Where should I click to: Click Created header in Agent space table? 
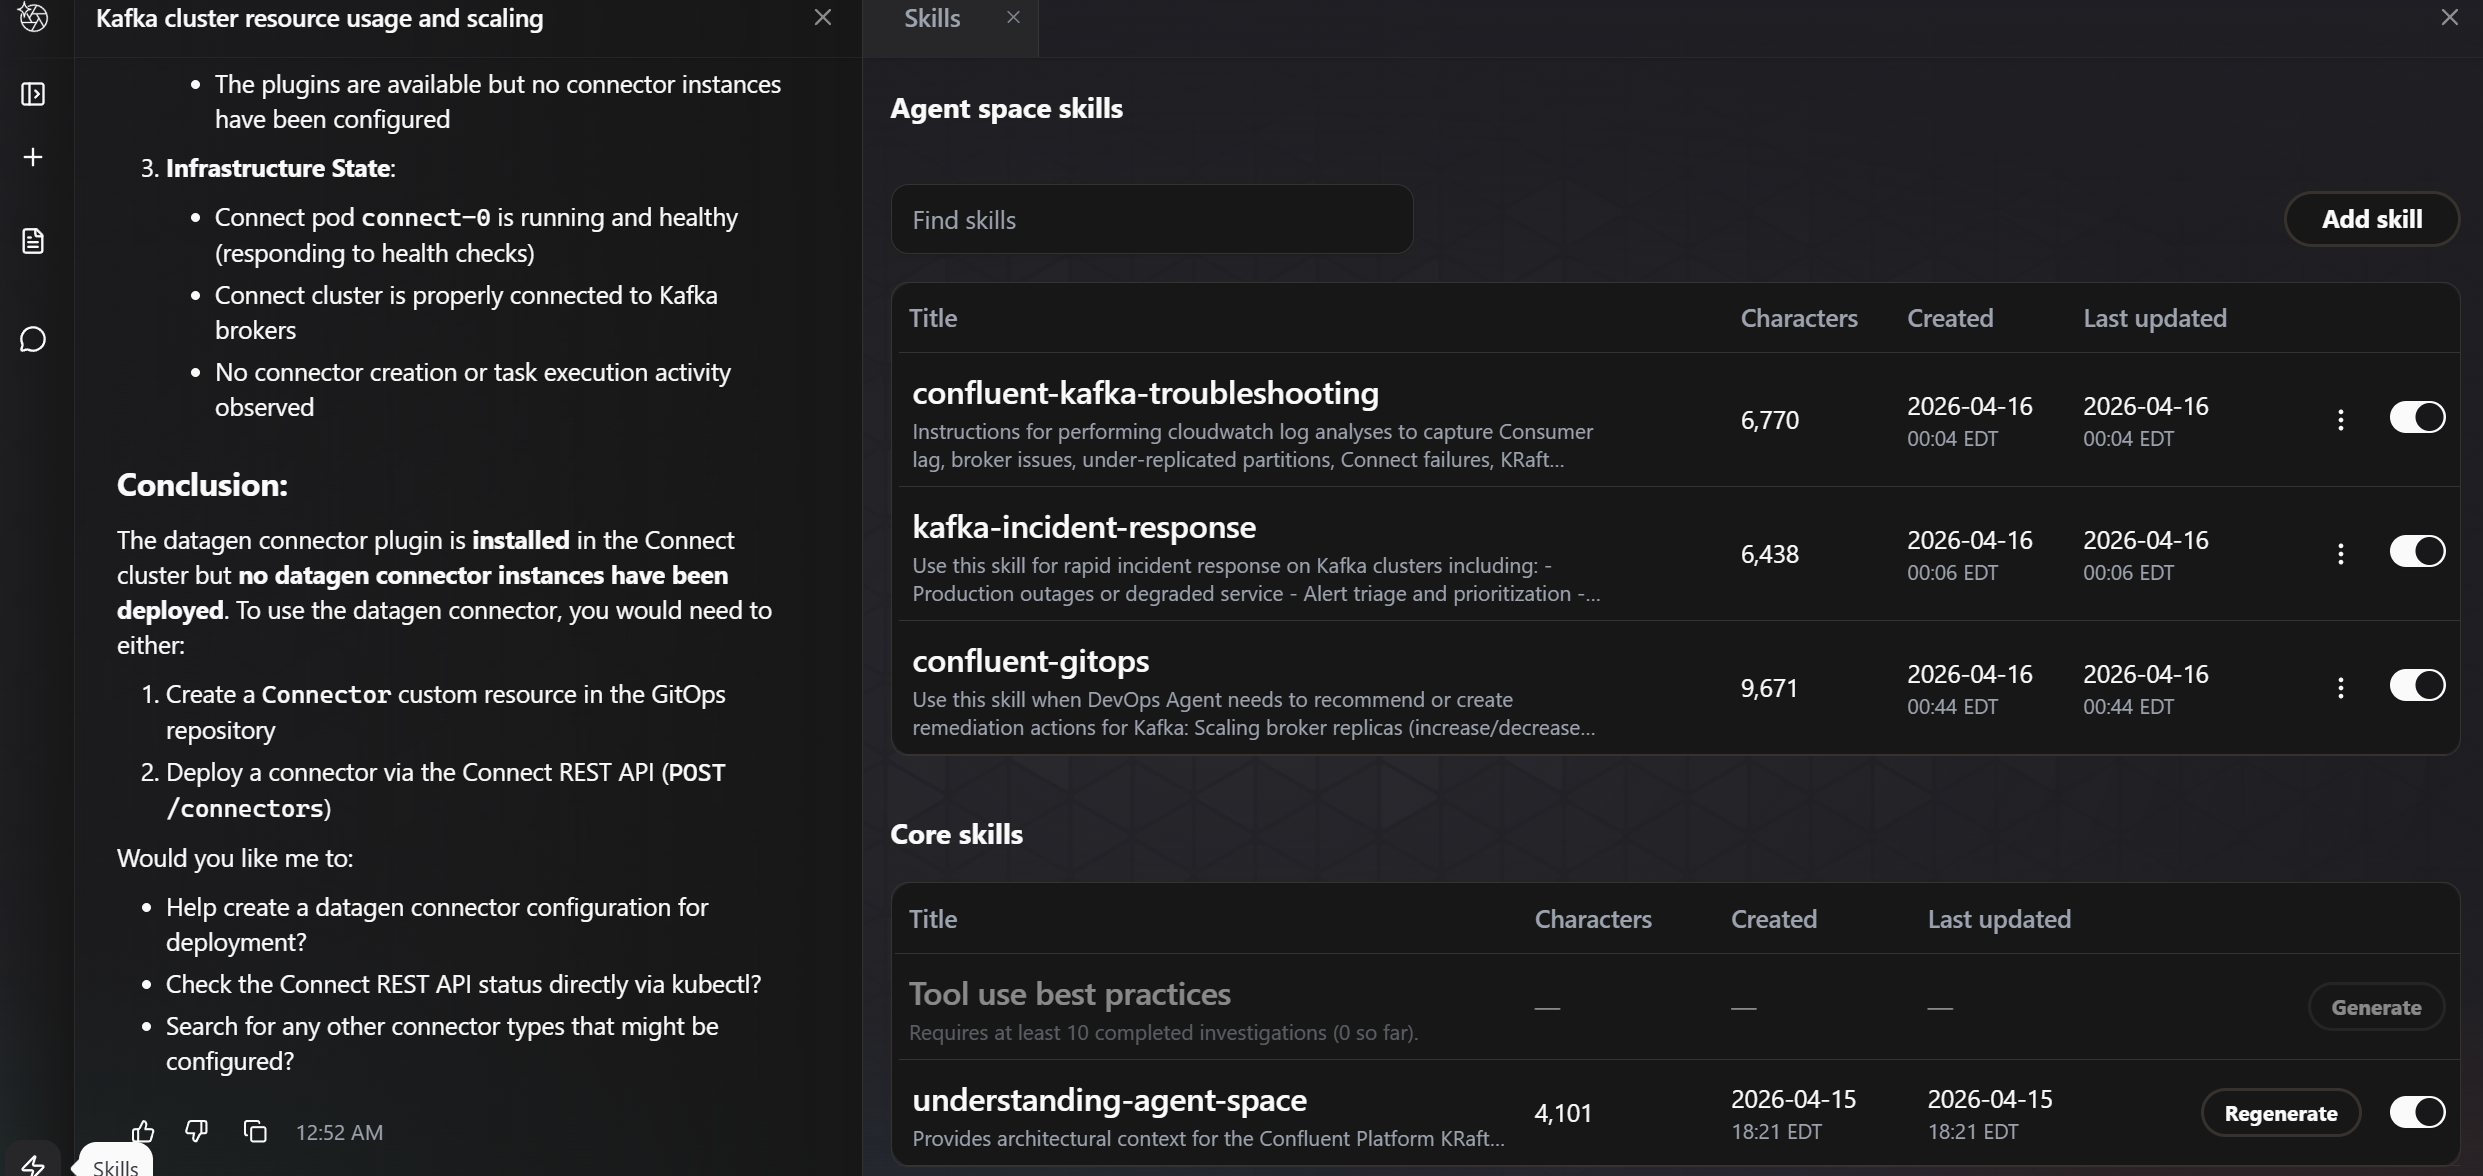[1949, 318]
